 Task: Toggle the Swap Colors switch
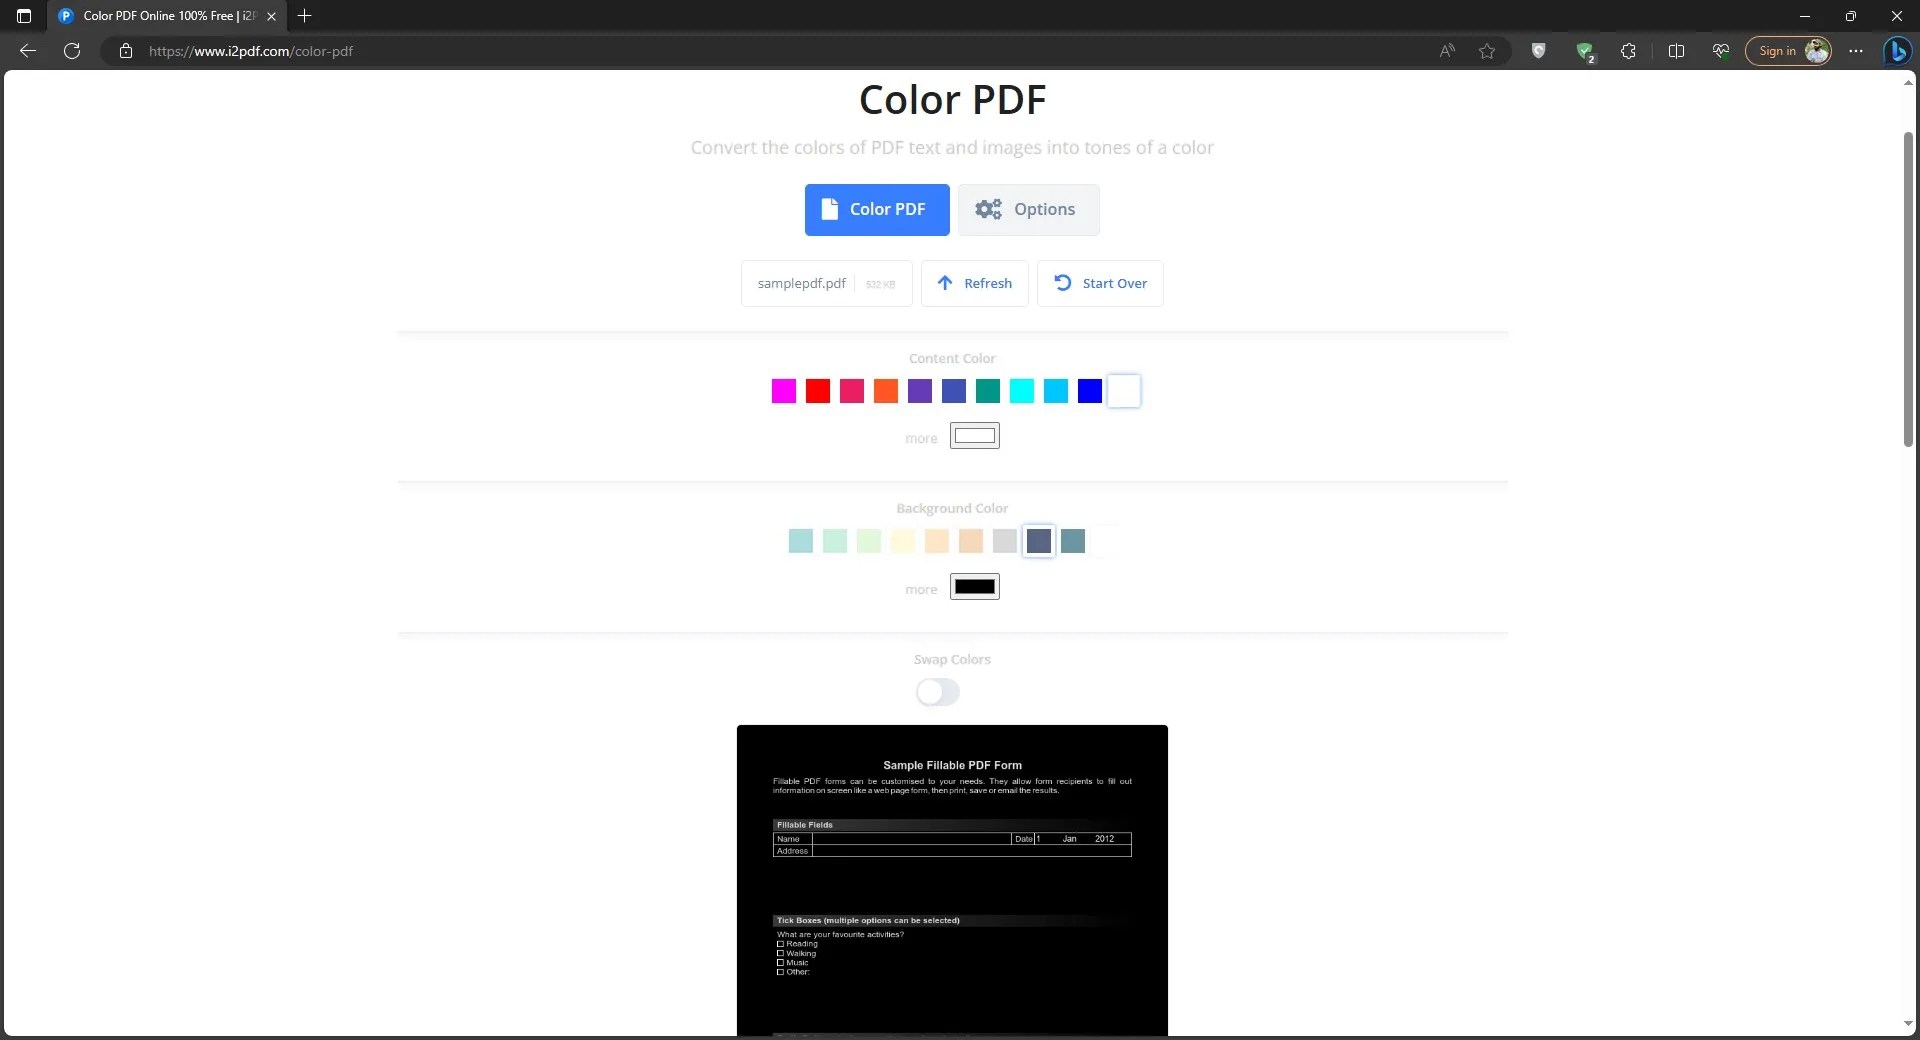936,692
